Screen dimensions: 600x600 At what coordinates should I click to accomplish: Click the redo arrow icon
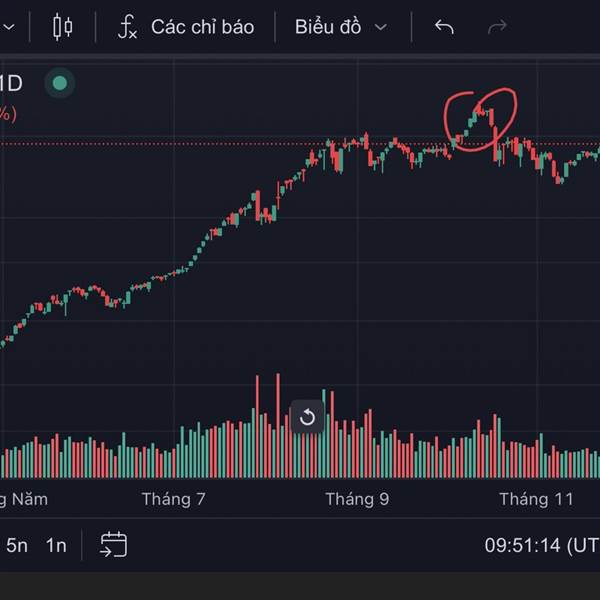click(497, 27)
